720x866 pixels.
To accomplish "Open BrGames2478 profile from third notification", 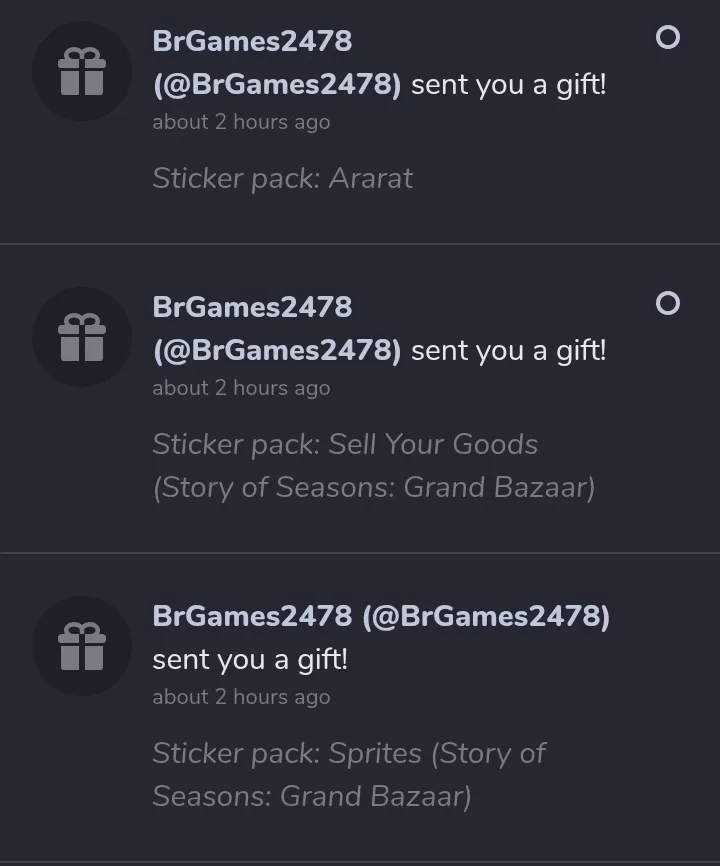I will [252, 616].
